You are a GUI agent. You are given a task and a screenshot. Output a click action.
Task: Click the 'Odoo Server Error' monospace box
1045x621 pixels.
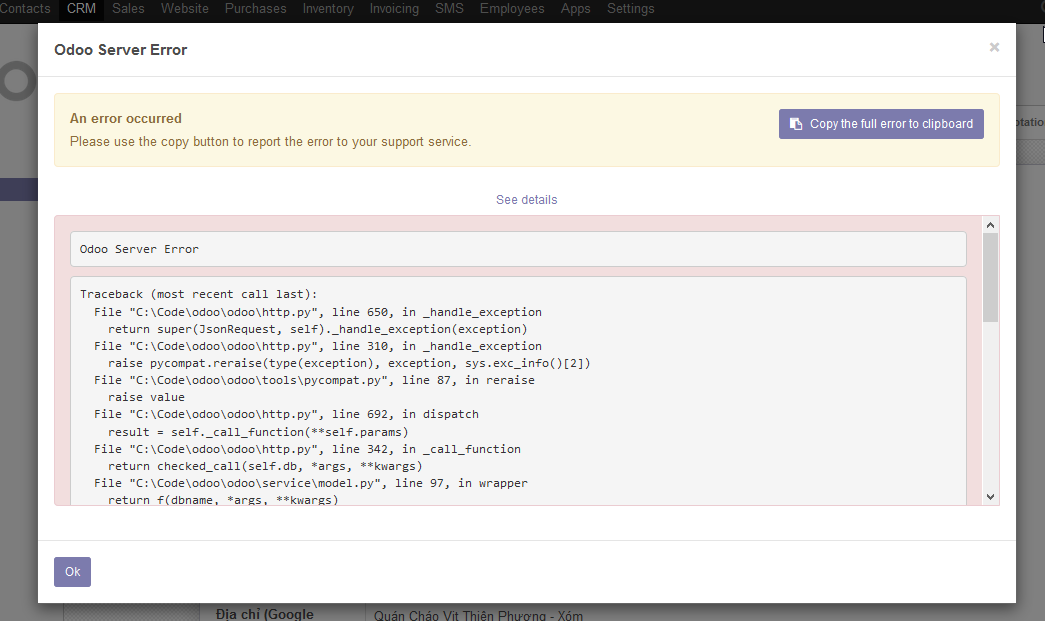(518, 249)
